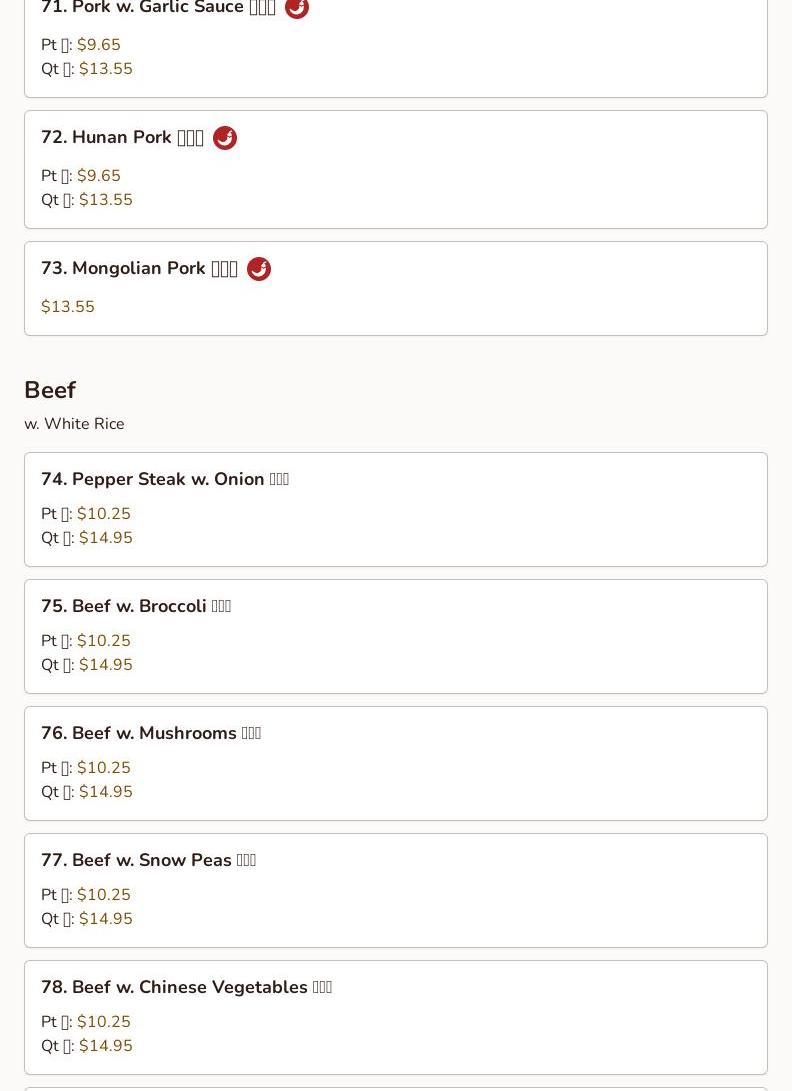Click Mongolian Pork $13.55 price

(x=68, y=307)
